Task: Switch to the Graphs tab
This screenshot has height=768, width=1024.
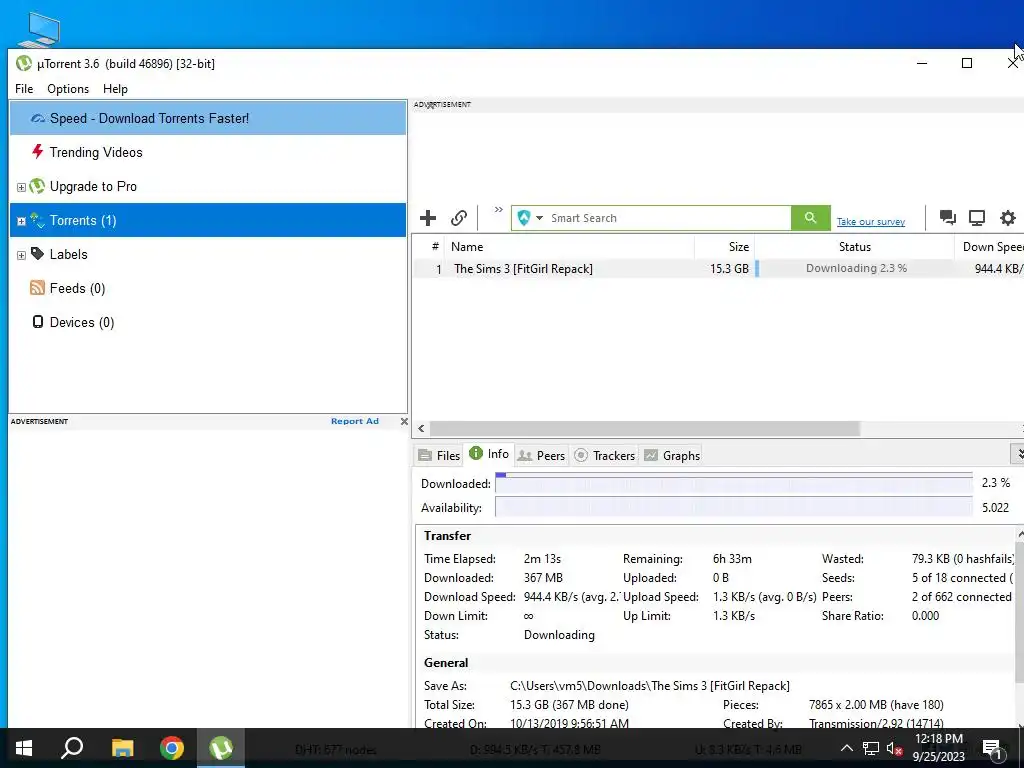Action: pyautogui.click(x=672, y=455)
